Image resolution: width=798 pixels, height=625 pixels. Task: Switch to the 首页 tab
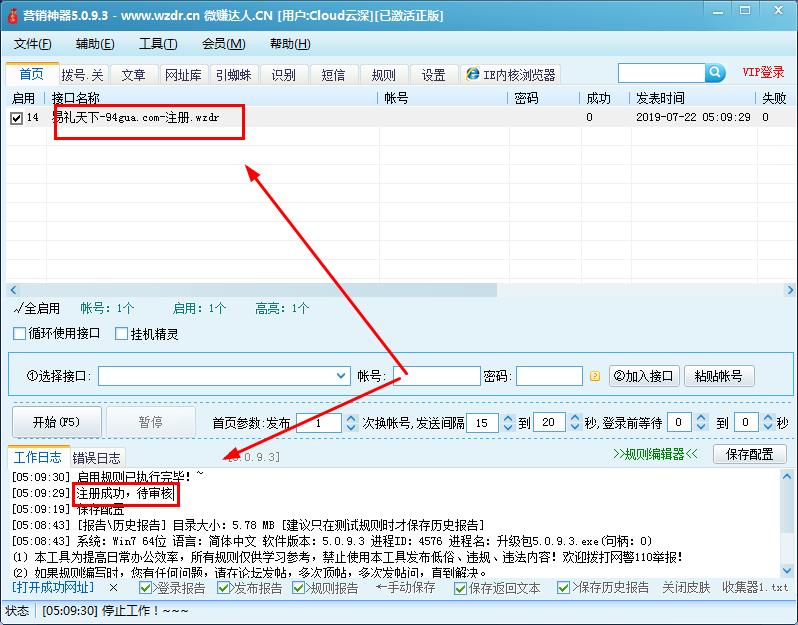coord(32,74)
